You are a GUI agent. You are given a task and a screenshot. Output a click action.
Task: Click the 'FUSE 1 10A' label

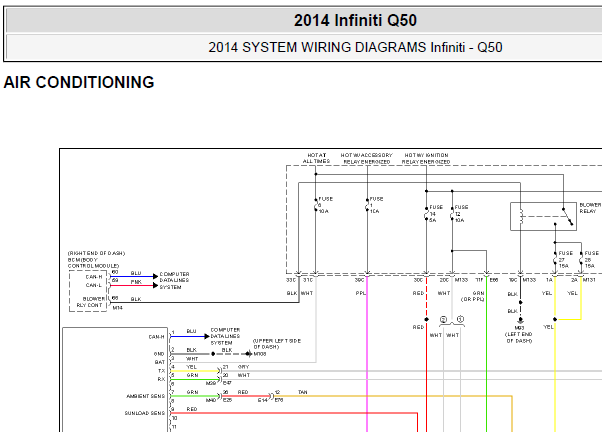click(376, 205)
